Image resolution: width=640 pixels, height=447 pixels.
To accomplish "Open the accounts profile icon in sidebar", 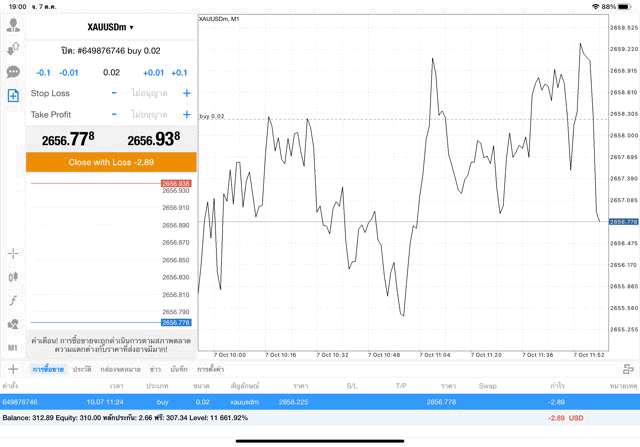I will 13,25.
